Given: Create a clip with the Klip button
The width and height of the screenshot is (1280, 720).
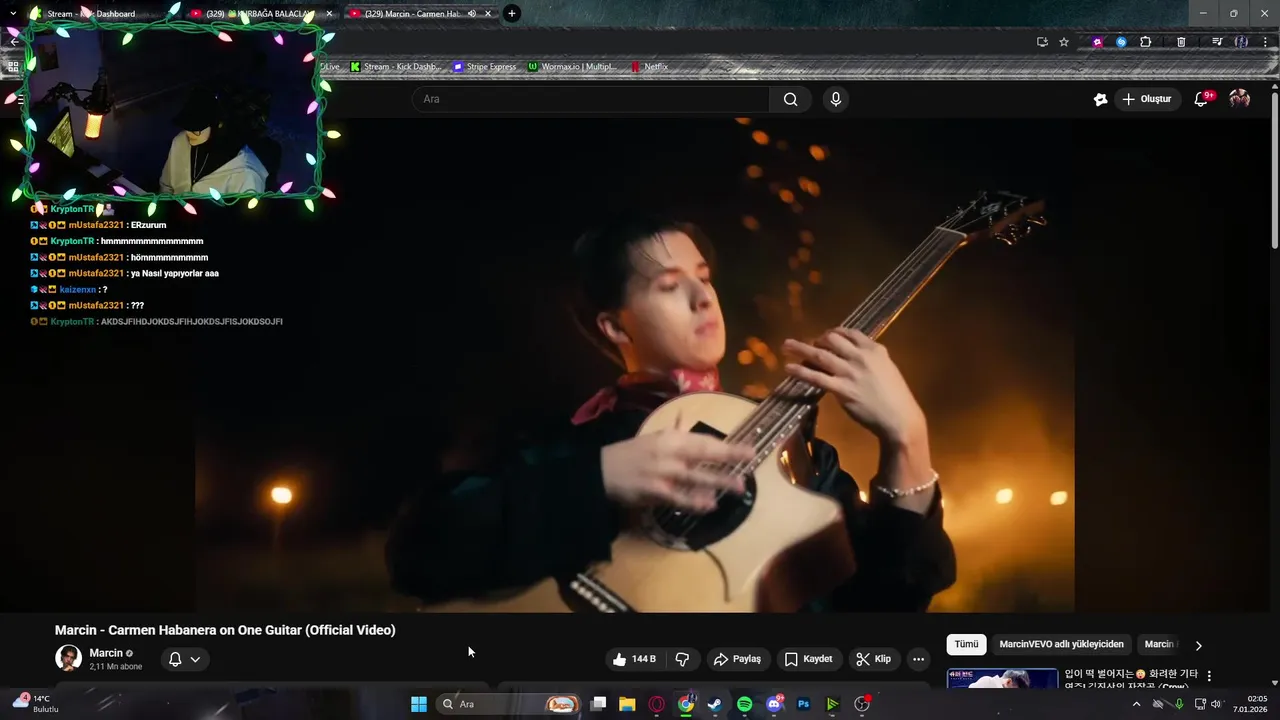Looking at the screenshot, I should click(x=874, y=659).
